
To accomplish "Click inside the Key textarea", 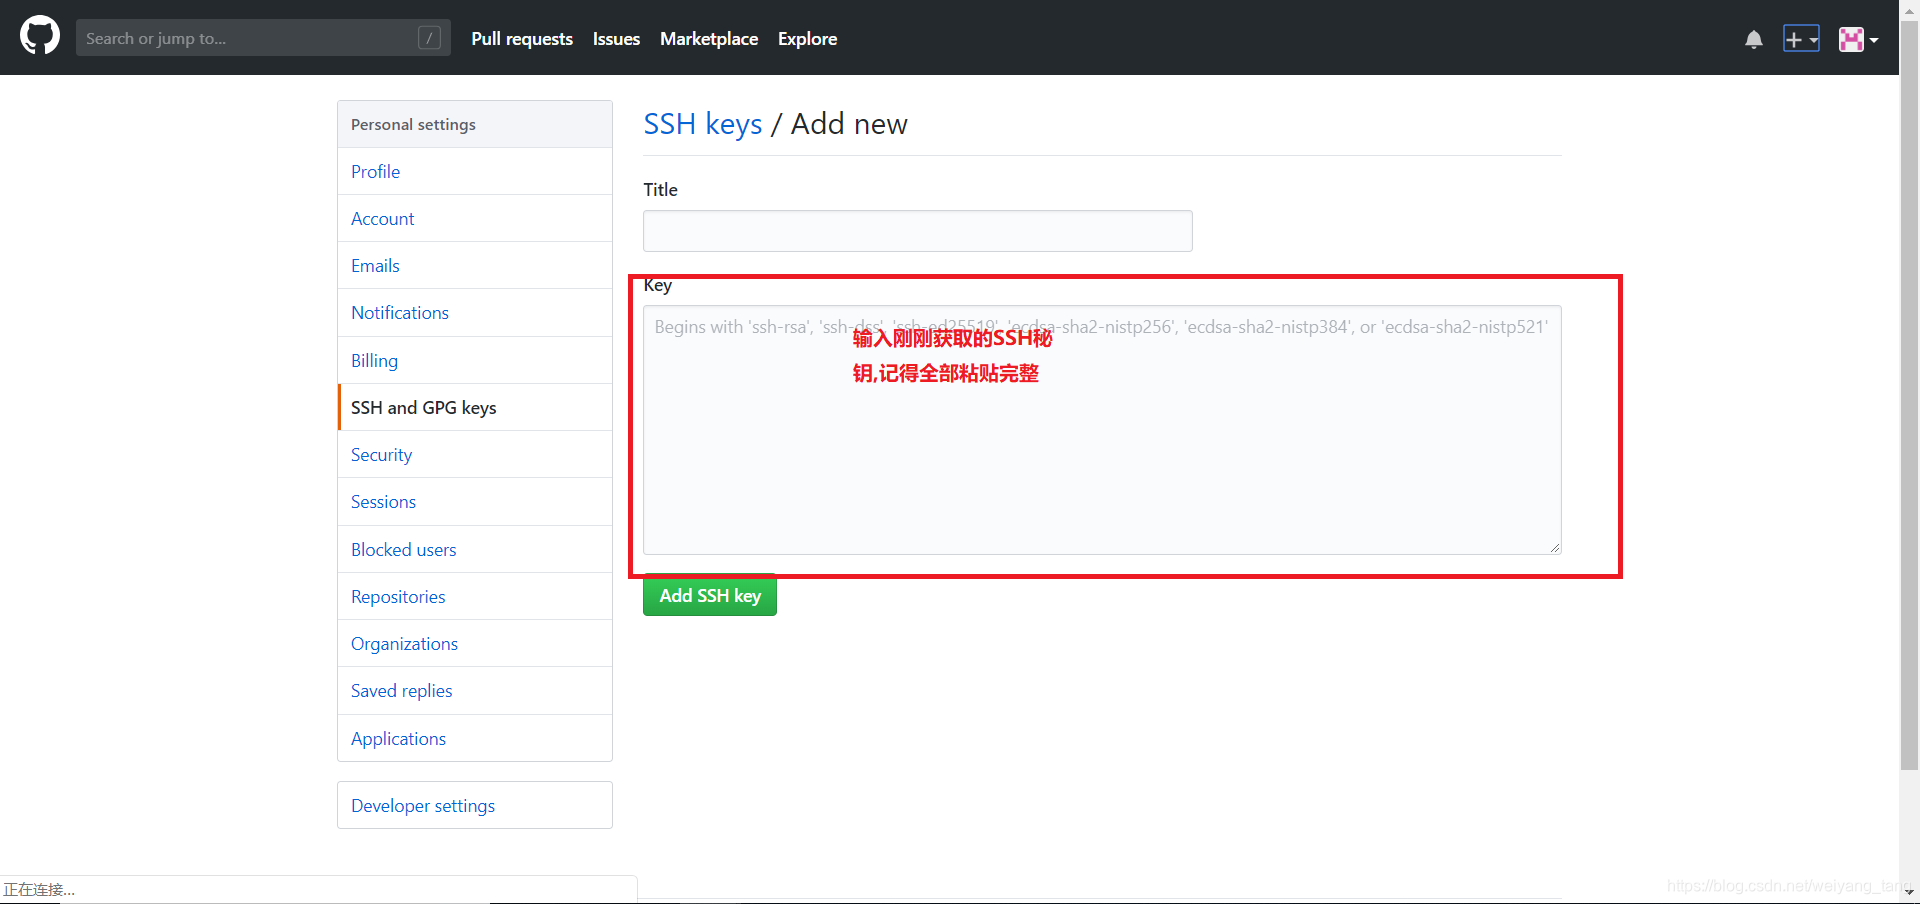I will pyautogui.click(x=1102, y=430).
